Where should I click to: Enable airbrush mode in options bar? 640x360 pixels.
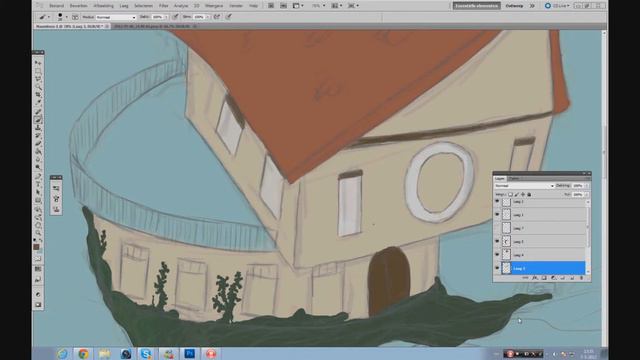[x=217, y=17]
